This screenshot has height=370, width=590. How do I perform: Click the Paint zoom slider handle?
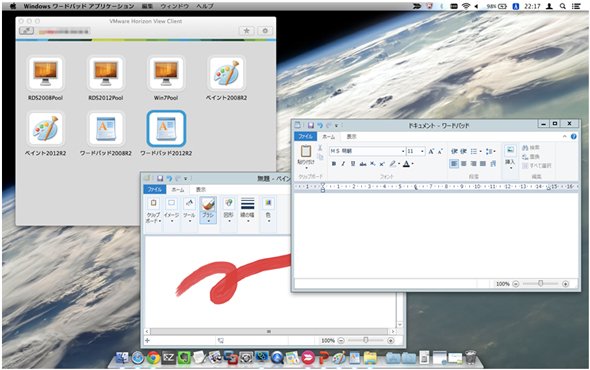click(x=366, y=340)
